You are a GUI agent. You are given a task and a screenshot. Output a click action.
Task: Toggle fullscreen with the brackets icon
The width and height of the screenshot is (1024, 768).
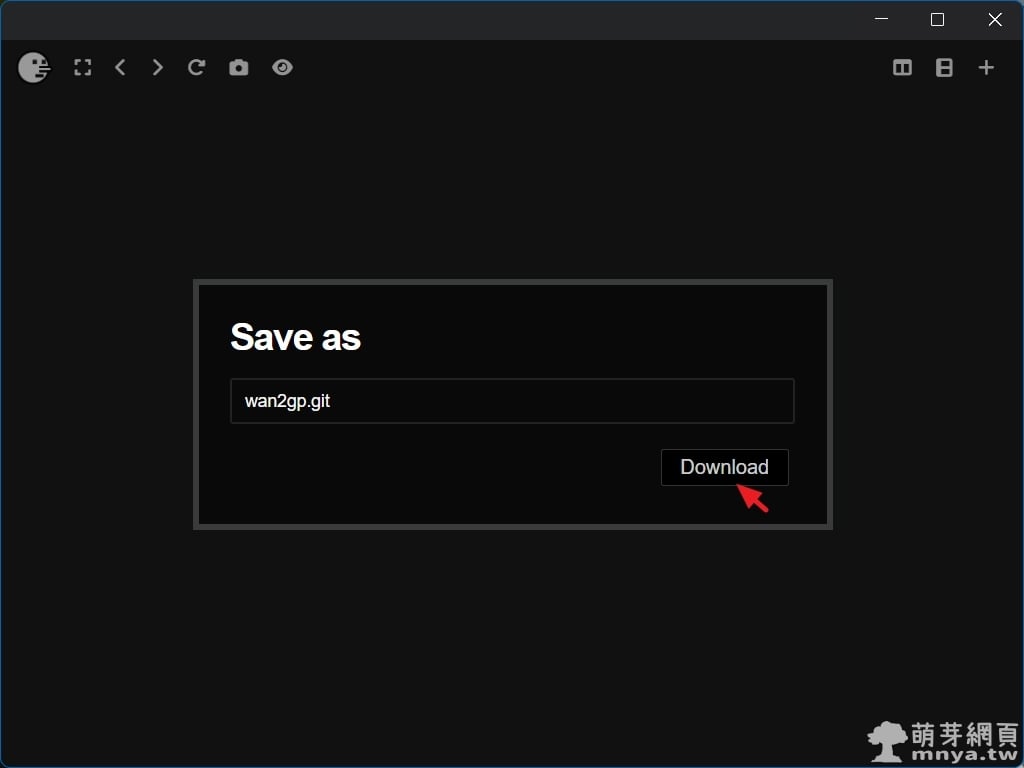83,68
